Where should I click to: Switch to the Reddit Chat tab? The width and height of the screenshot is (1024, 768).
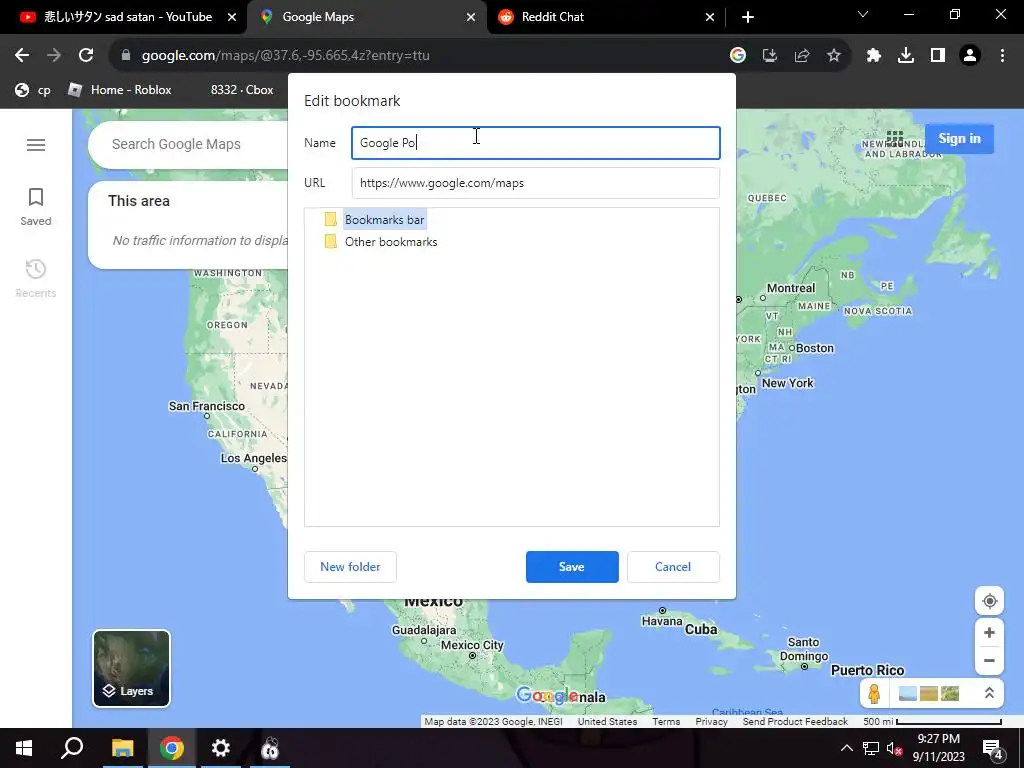tap(605, 17)
